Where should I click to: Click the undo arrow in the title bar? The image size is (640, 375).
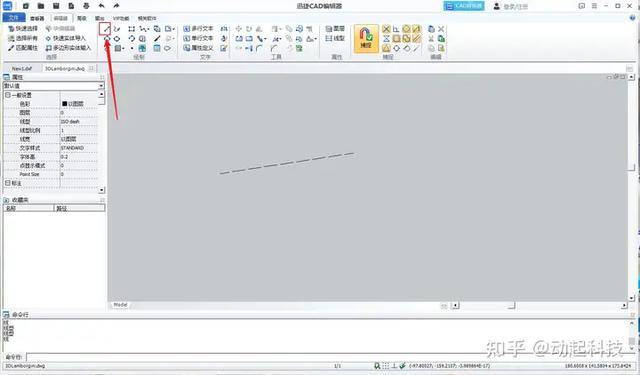tap(102, 6)
